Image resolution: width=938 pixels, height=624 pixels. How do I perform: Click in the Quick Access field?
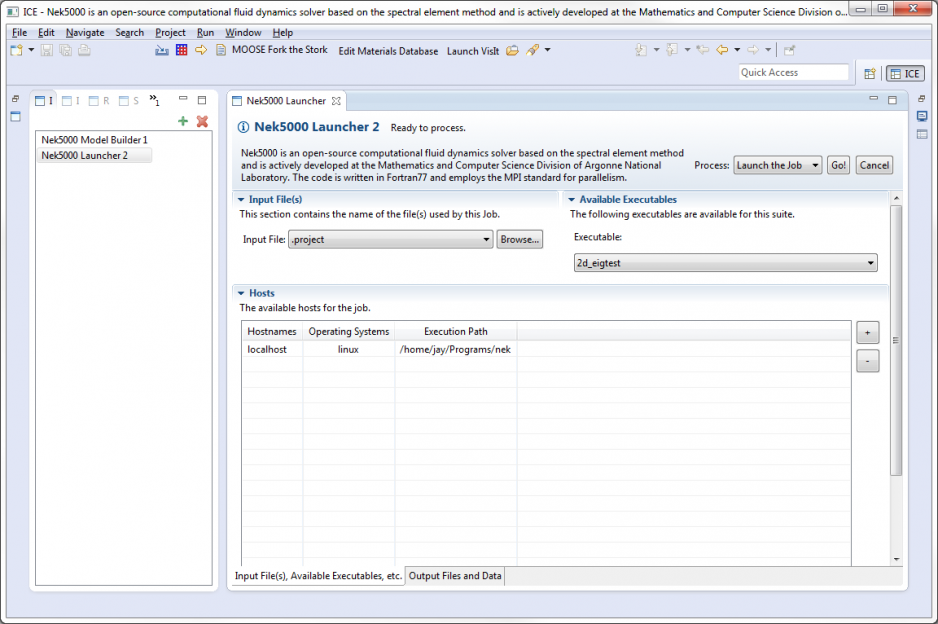[793, 72]
